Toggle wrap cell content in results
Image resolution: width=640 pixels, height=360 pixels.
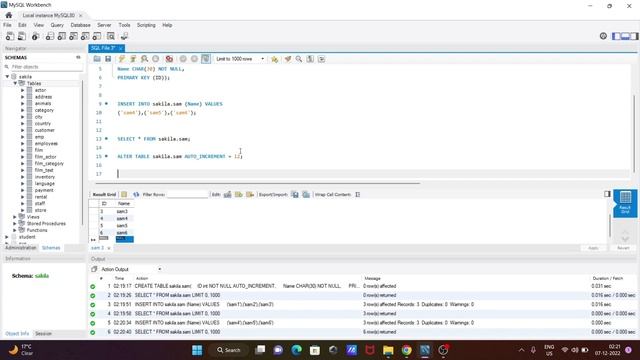point(358,194)
